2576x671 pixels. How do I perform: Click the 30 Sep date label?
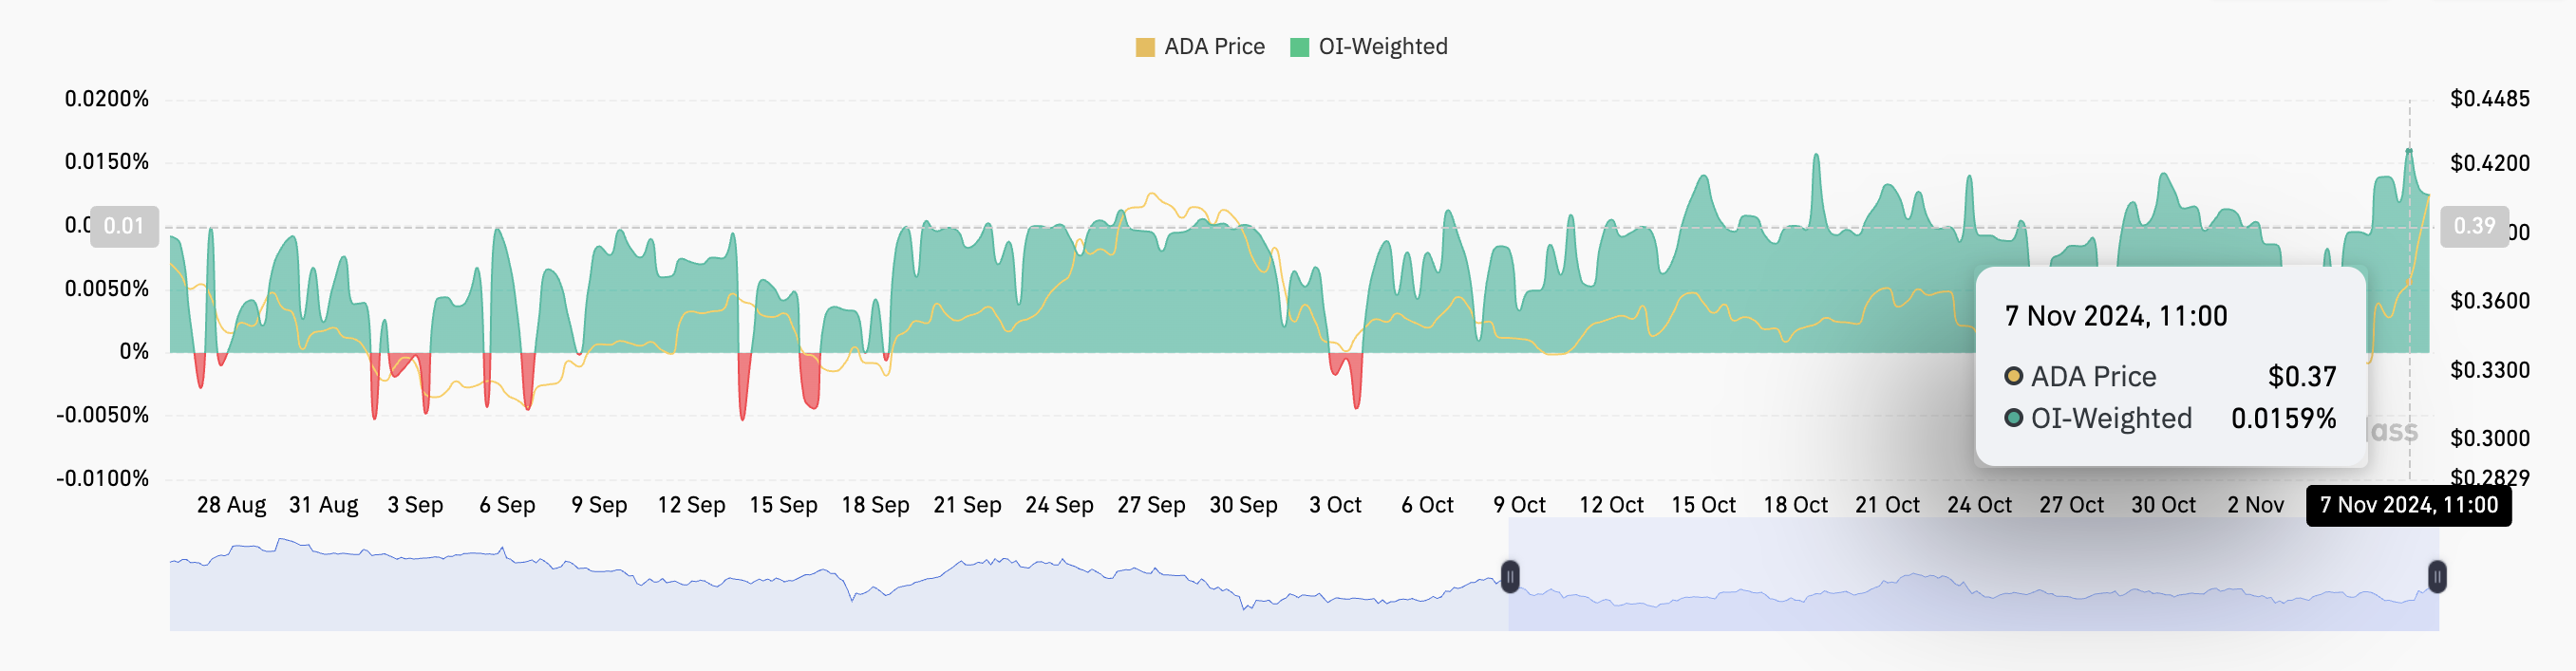pos(1243,505)
